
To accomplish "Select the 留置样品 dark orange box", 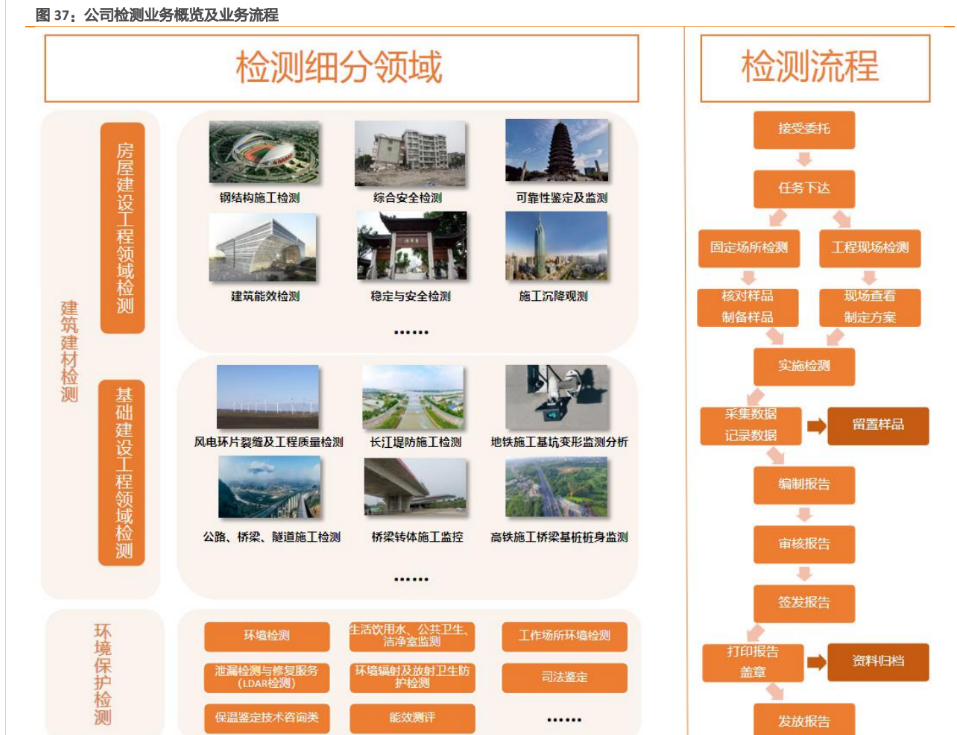I will tap(878, 425).
